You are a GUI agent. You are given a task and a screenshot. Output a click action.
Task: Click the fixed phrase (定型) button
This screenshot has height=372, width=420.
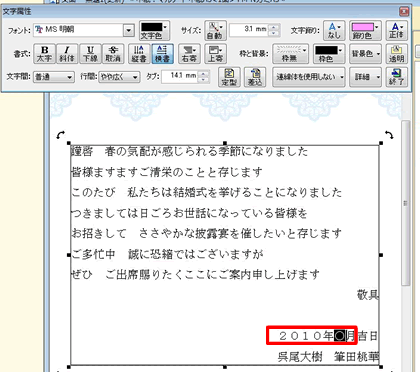[229, 77]
